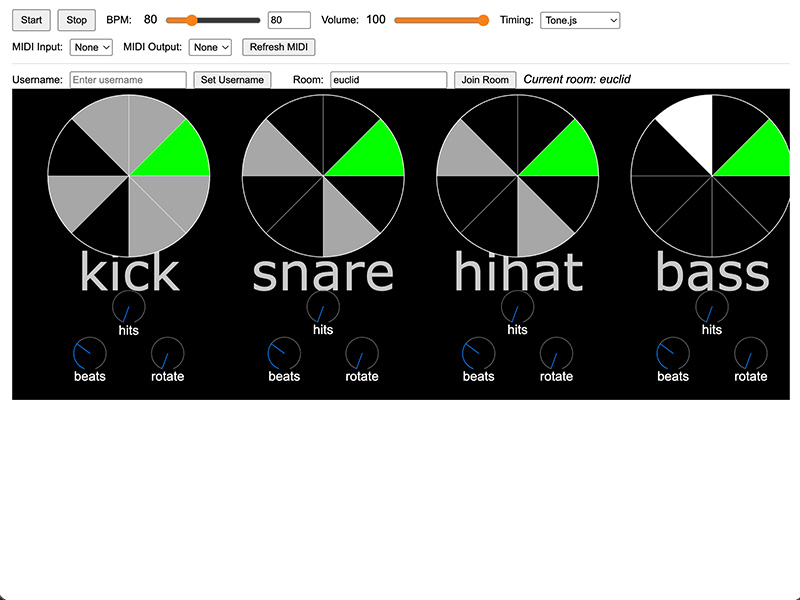Click on the BPM slider track
Viewport: 800px width, 600px height.
point(213,20)
